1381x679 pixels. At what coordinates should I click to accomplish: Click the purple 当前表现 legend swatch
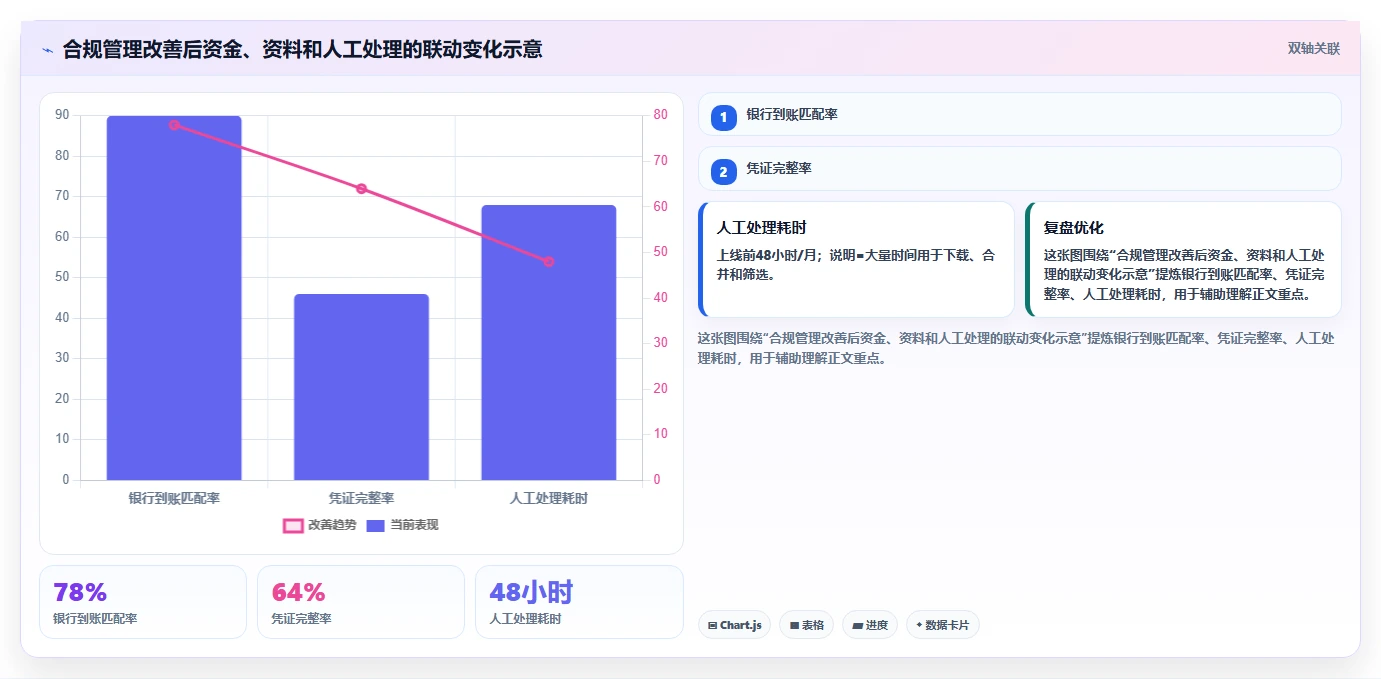tap(376, 525)
